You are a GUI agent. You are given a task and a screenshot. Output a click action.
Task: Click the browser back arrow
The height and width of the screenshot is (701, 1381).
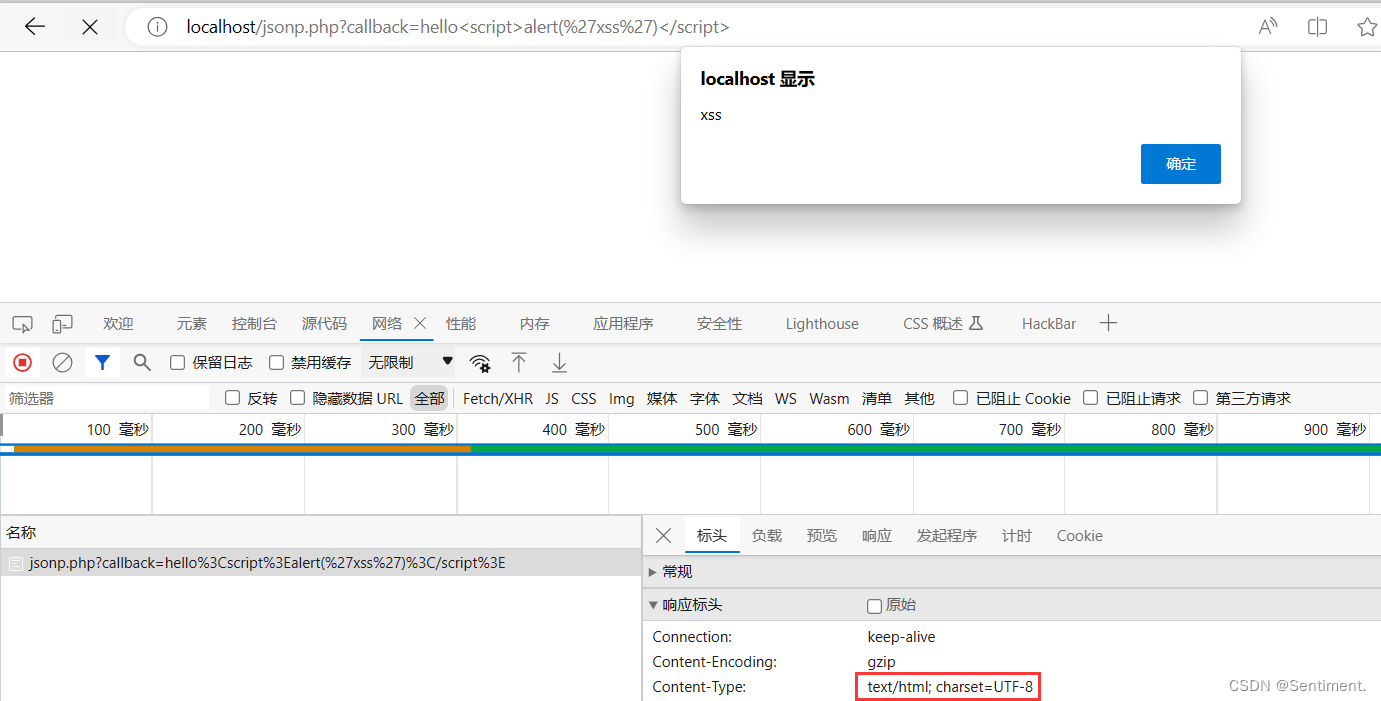pos(35,27)
